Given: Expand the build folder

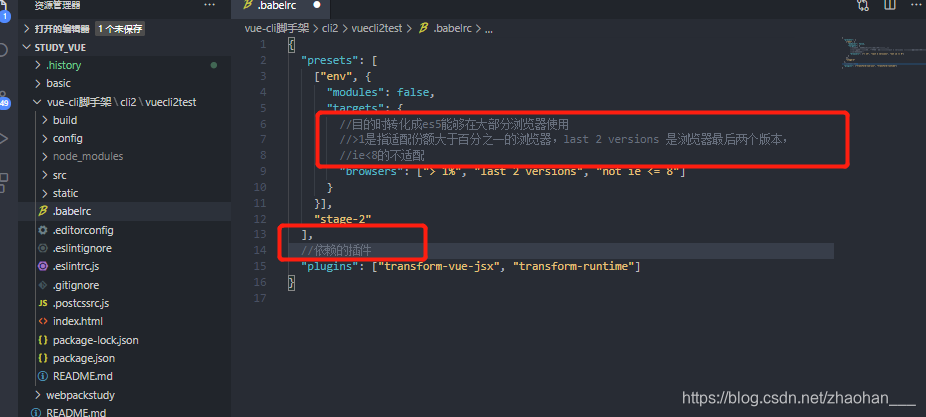Looking at the screenshot, I should [x=45, y=120].
